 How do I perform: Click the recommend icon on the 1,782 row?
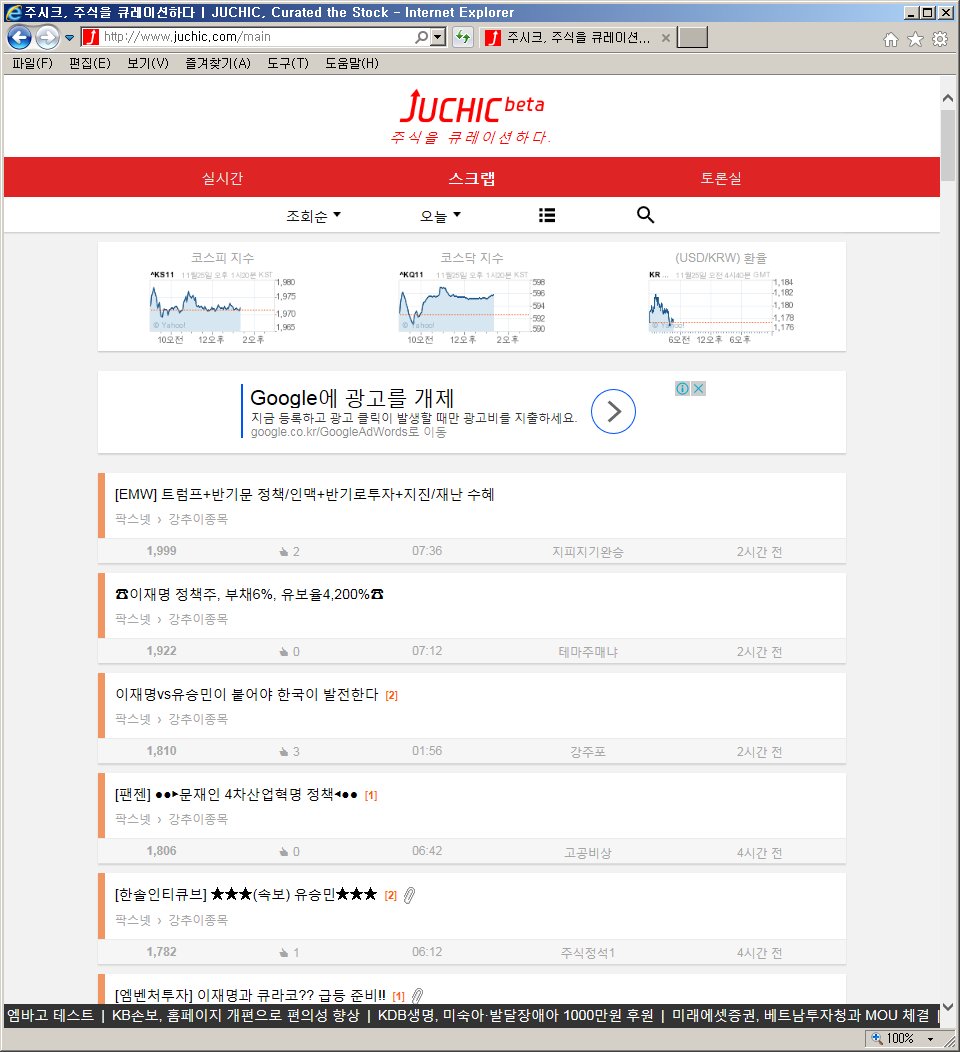(284, 952)
